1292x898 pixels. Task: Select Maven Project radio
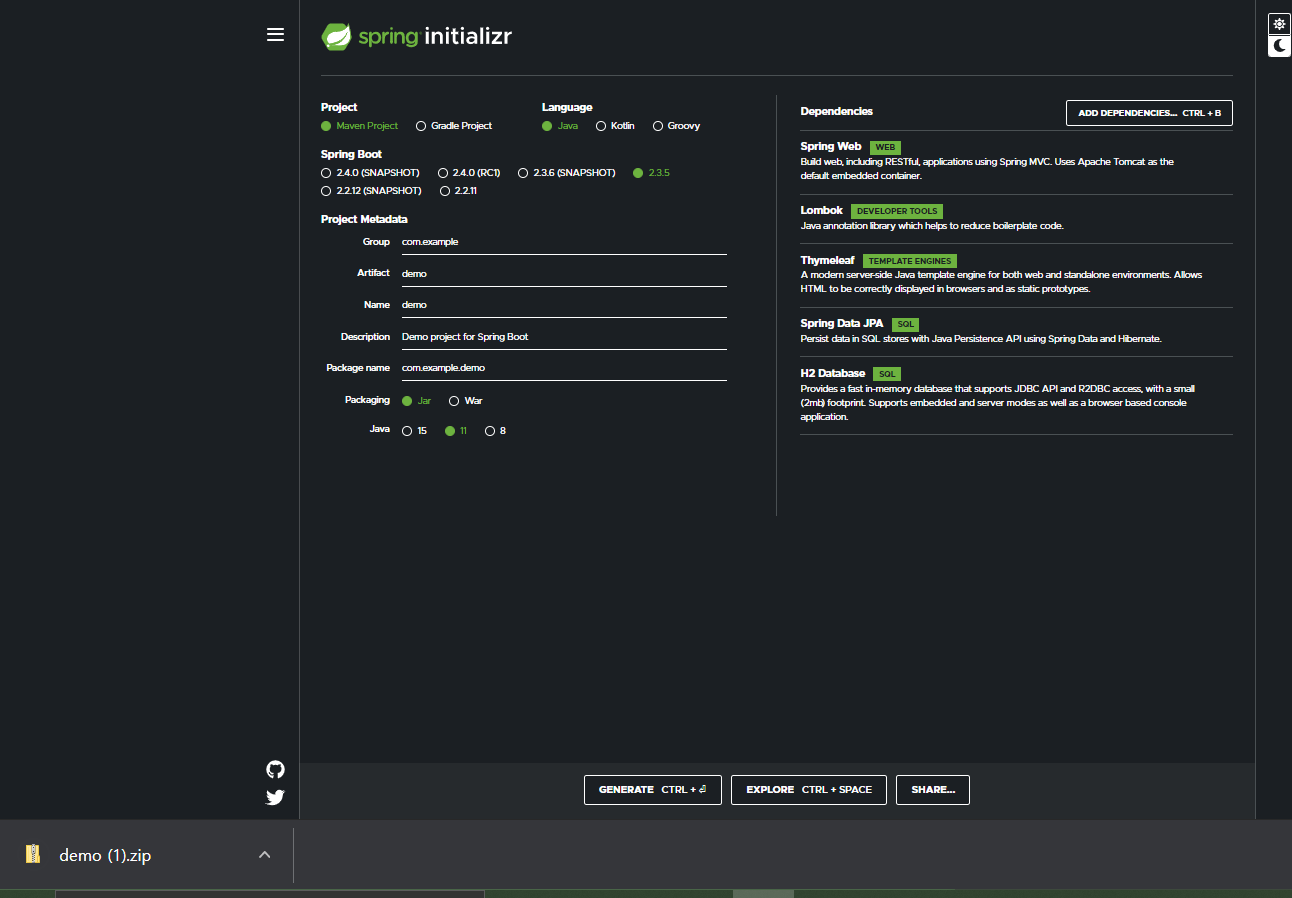click(359, 126)
